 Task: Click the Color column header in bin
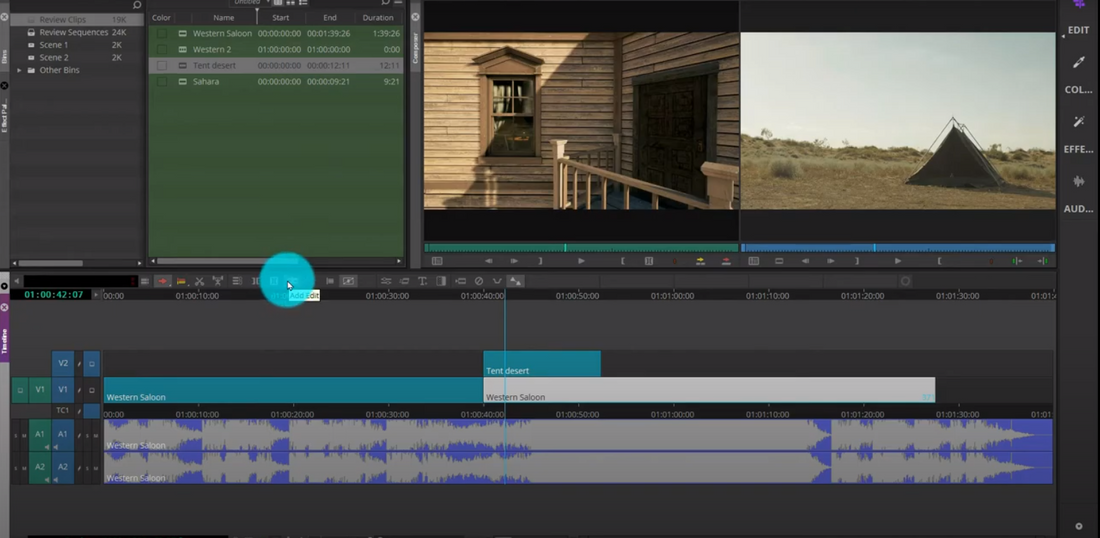pos(161,18)
